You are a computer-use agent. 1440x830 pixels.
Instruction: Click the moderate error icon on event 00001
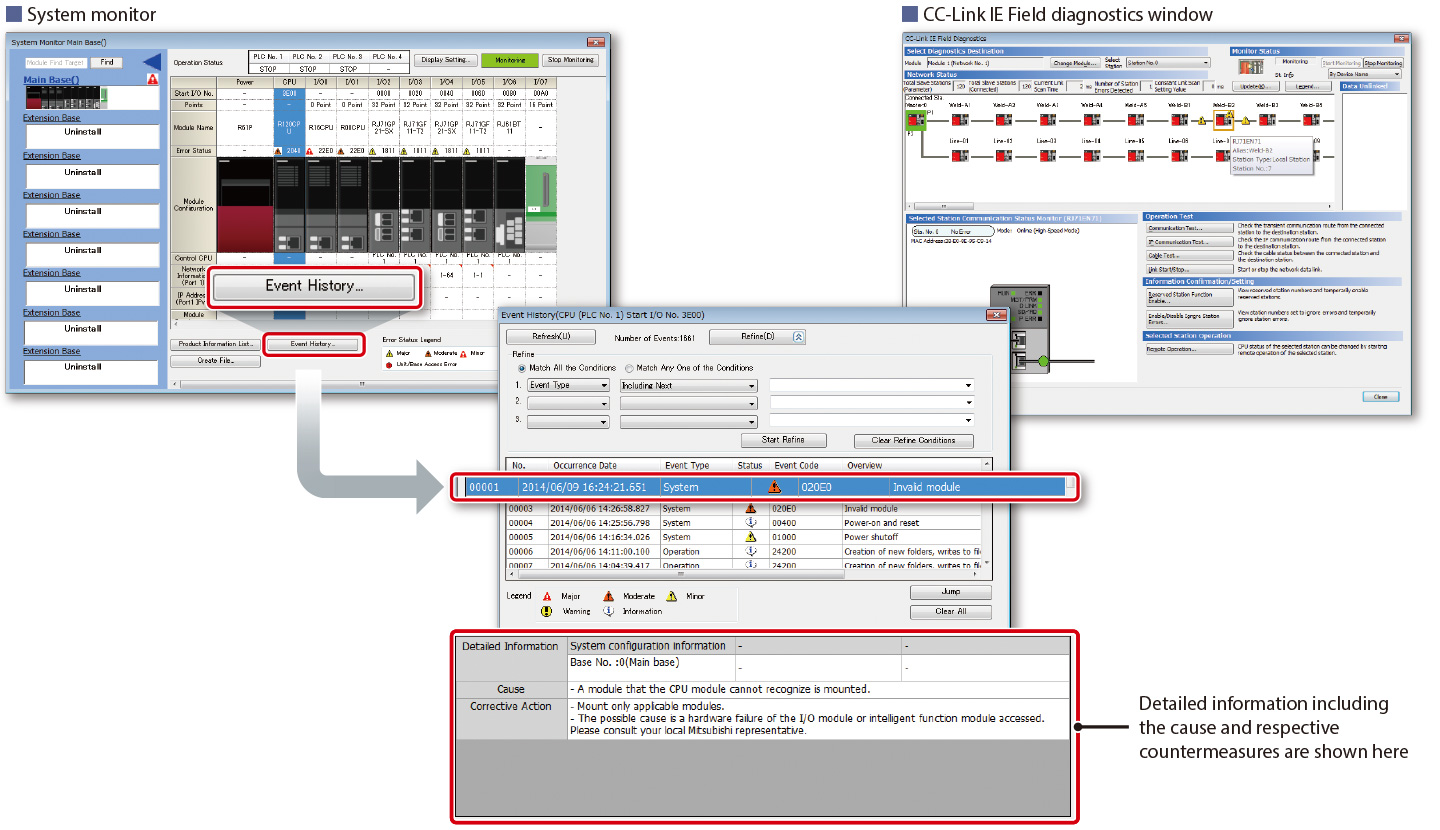click(x=773, y=487)
